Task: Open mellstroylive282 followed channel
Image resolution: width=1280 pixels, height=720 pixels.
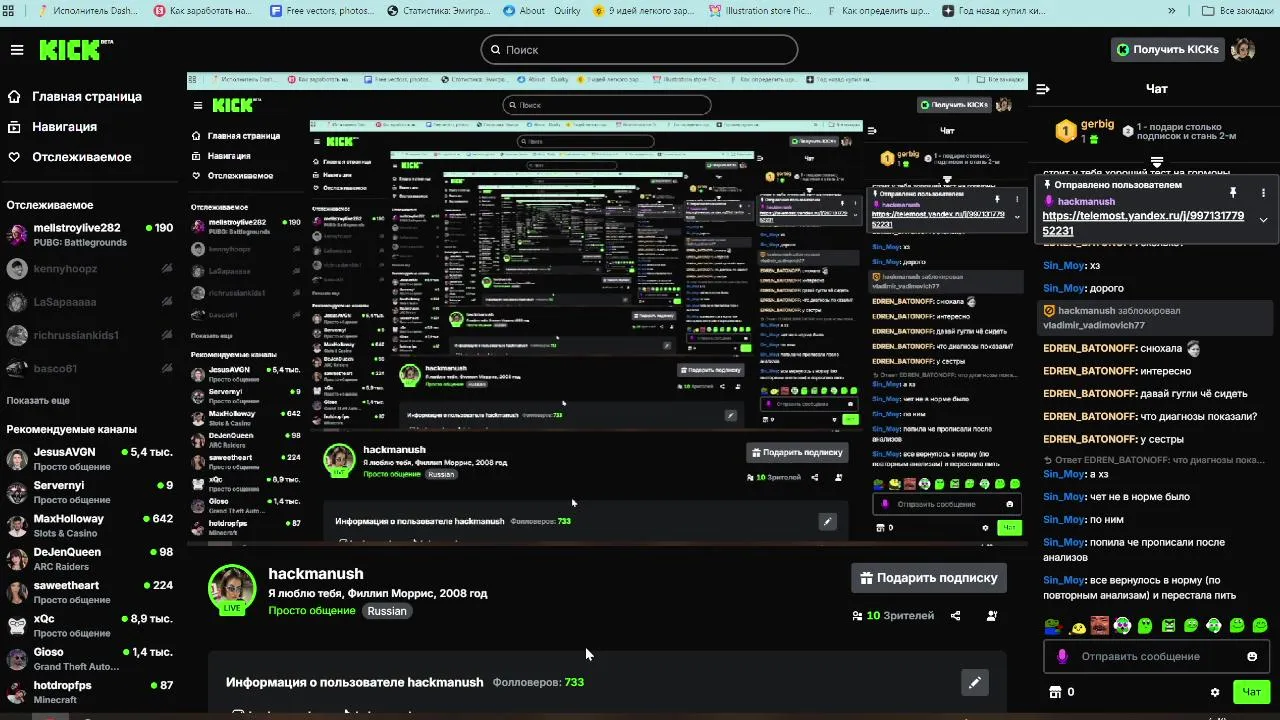Action: 90,235
